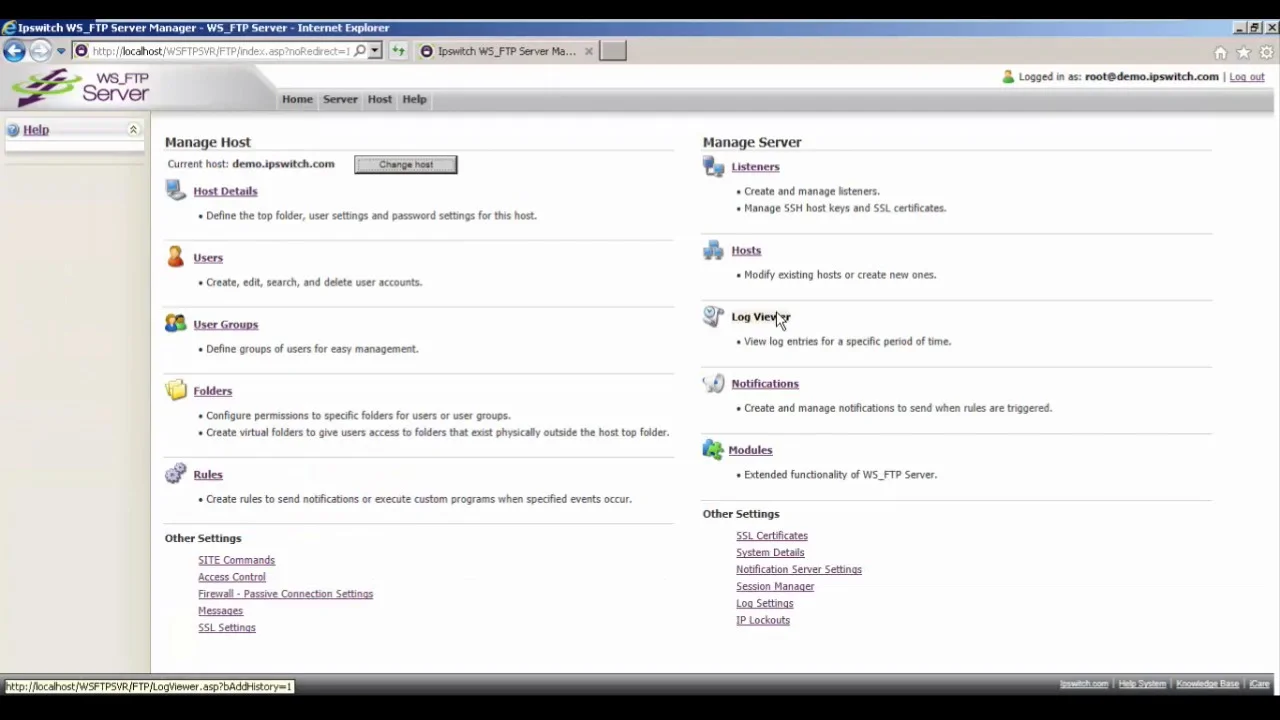Open the Listeners link
Image resolution: width=1280 pixels, height=720 pixels.
(x=755, y=167)
